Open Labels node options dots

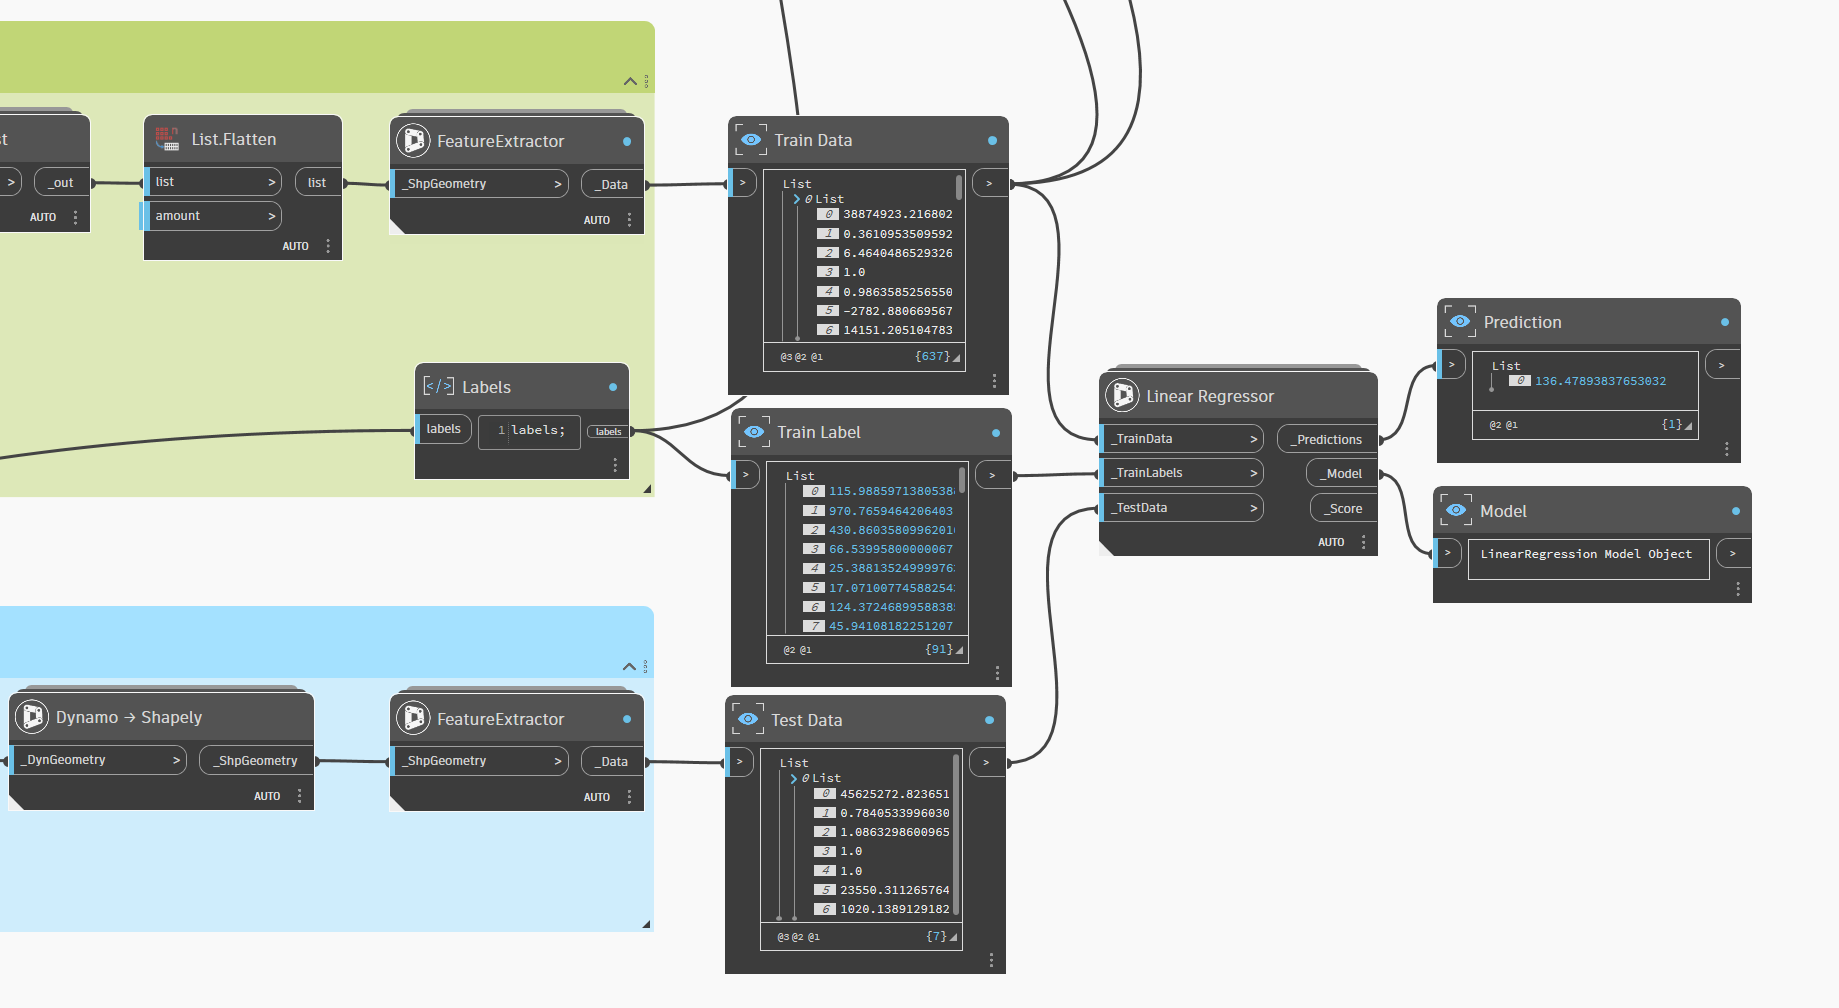point(615,465)
